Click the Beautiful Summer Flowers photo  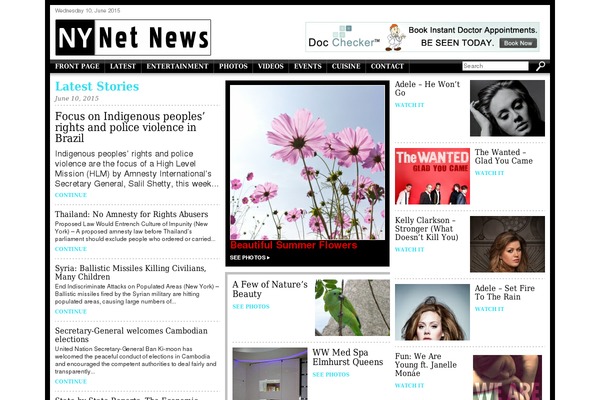click(307, 162)
